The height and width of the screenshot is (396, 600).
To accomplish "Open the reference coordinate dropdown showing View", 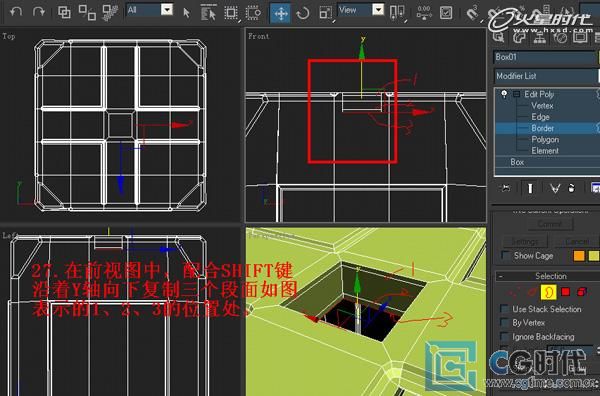I will (360, 10).
